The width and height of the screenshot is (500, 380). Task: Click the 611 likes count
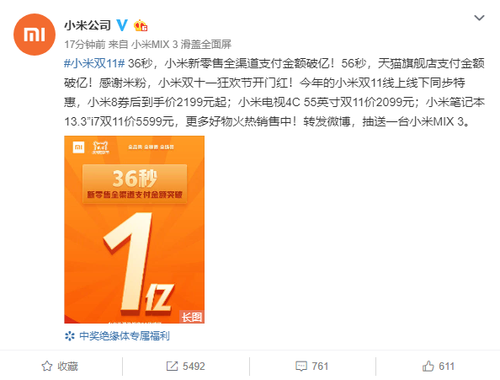(447, 366)
